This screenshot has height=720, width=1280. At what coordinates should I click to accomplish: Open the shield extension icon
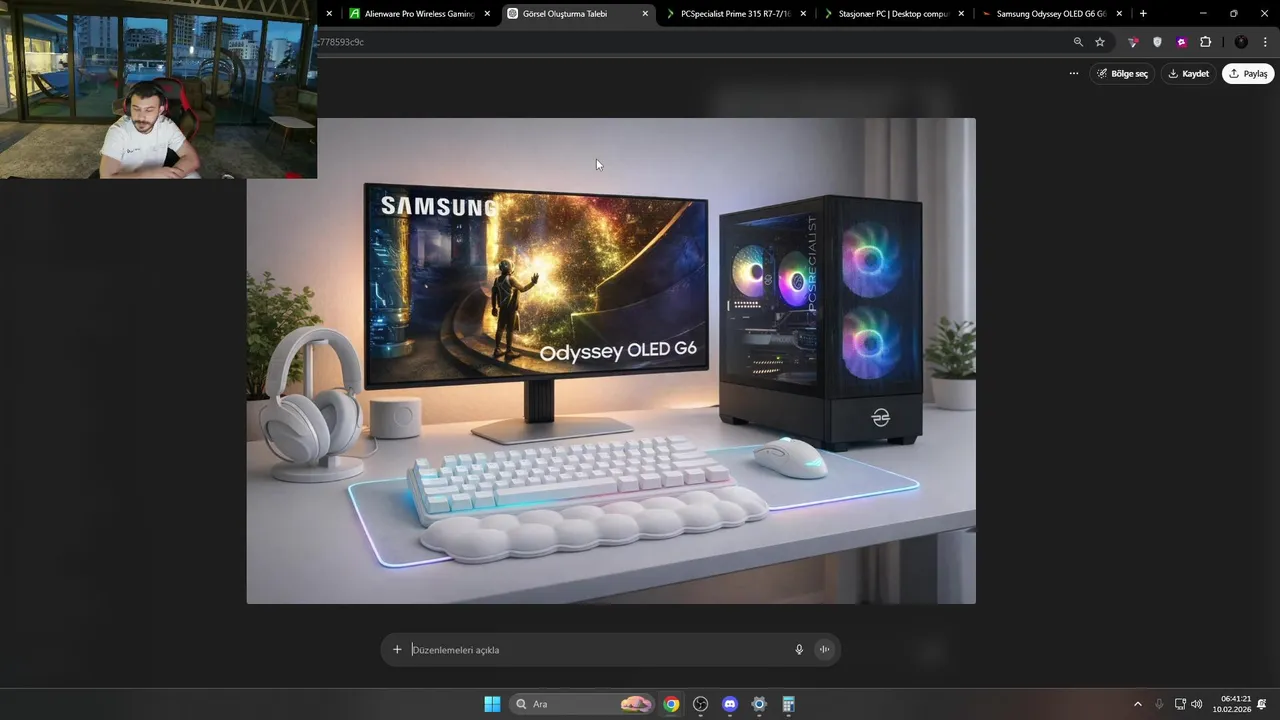[1157, 42]
